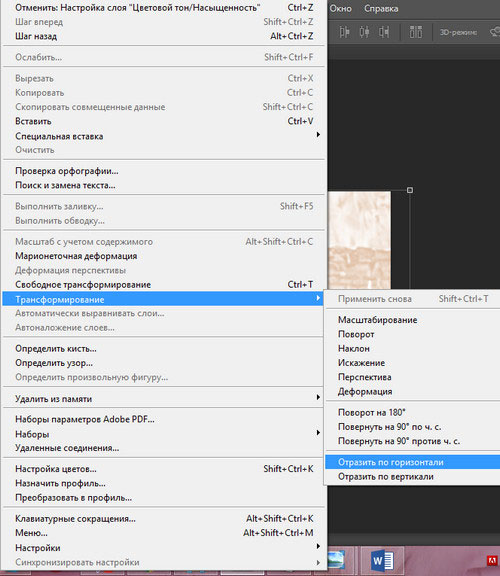Select Деформация in the transform submenu

coord(413,392)
